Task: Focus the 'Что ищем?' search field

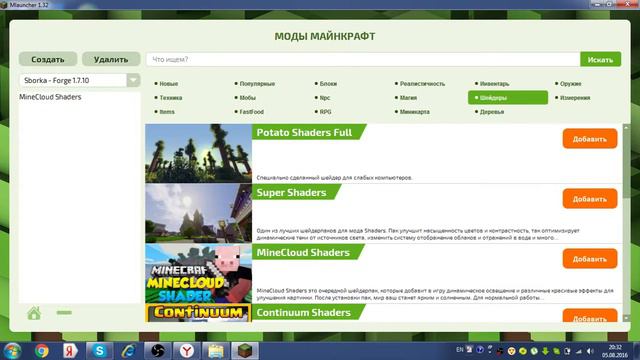Action: pos(363,59)
